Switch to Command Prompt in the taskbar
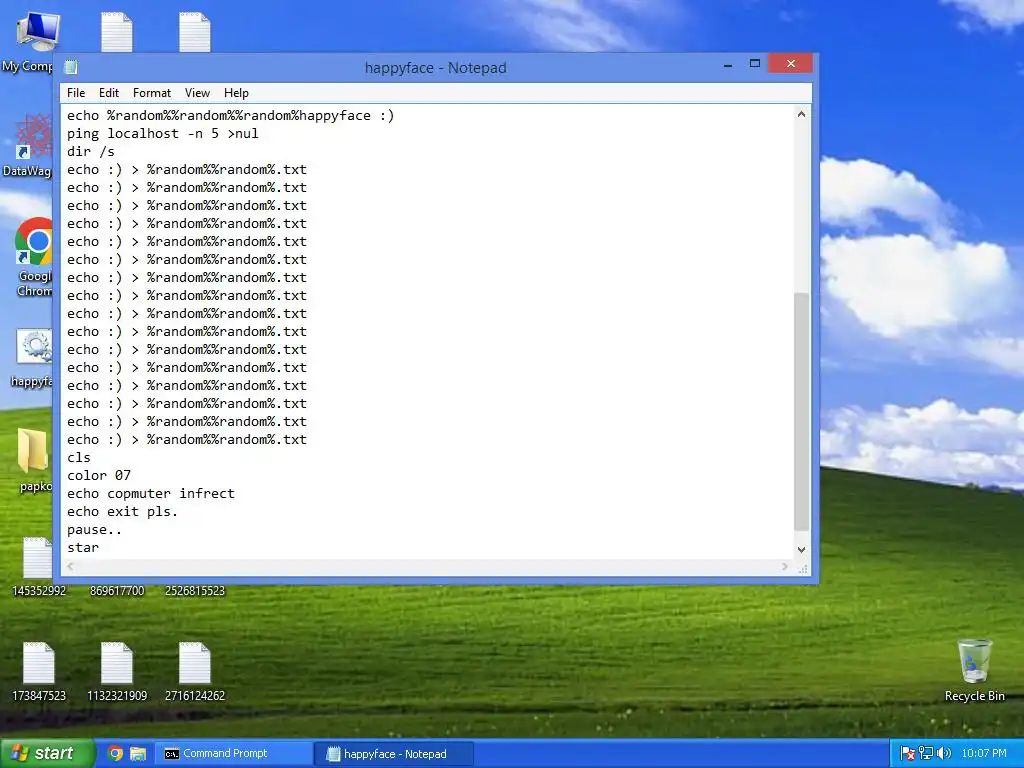Screen dimensions: 1024x768 tap(232, 754)
